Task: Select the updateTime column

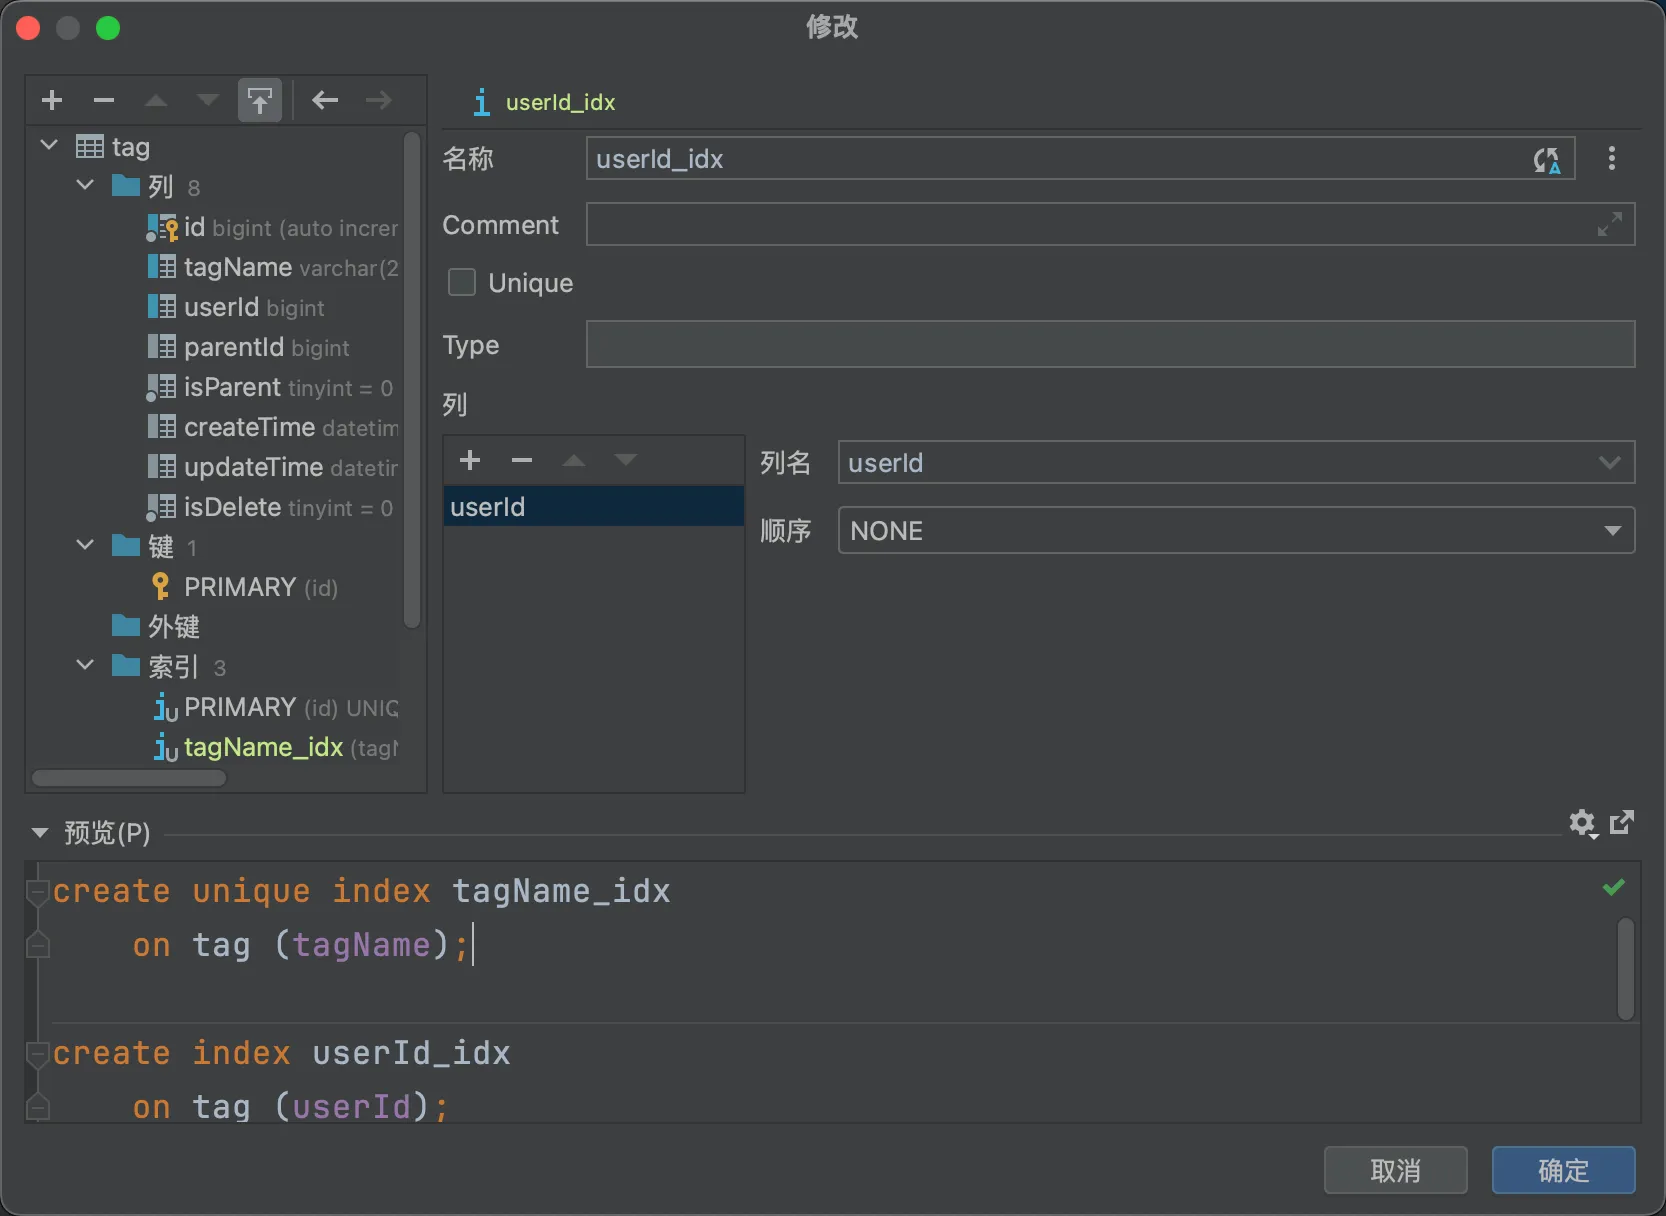Action: [x=272, y=467]
